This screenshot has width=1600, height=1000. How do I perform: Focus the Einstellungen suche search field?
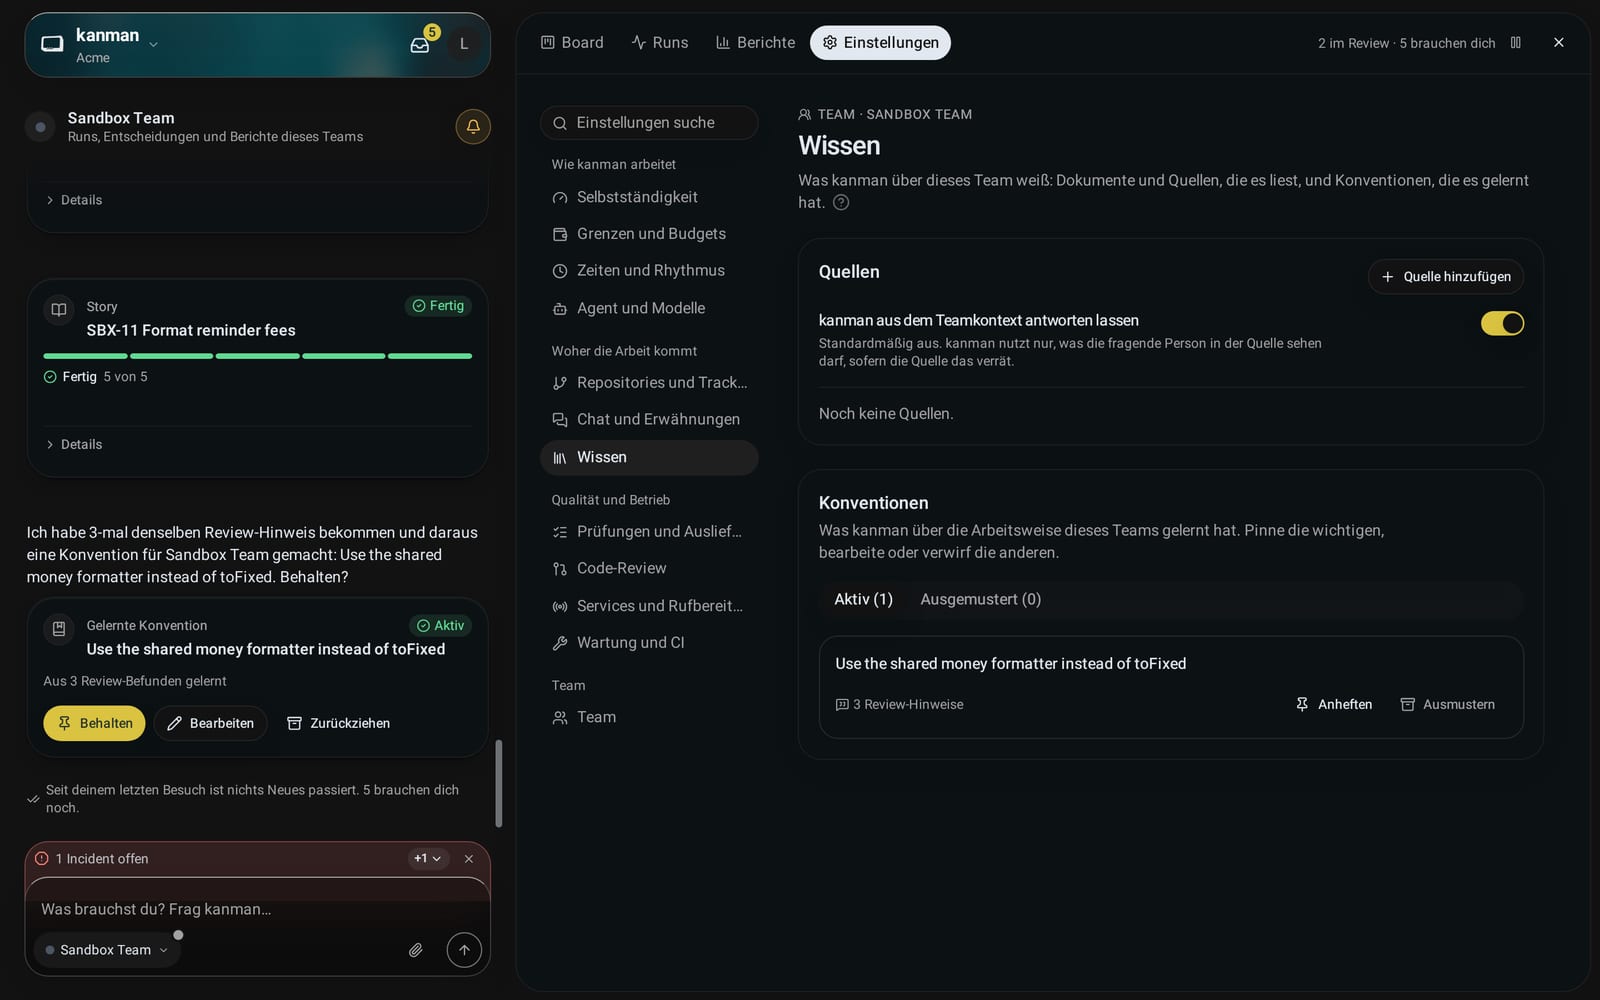point(649,123)
